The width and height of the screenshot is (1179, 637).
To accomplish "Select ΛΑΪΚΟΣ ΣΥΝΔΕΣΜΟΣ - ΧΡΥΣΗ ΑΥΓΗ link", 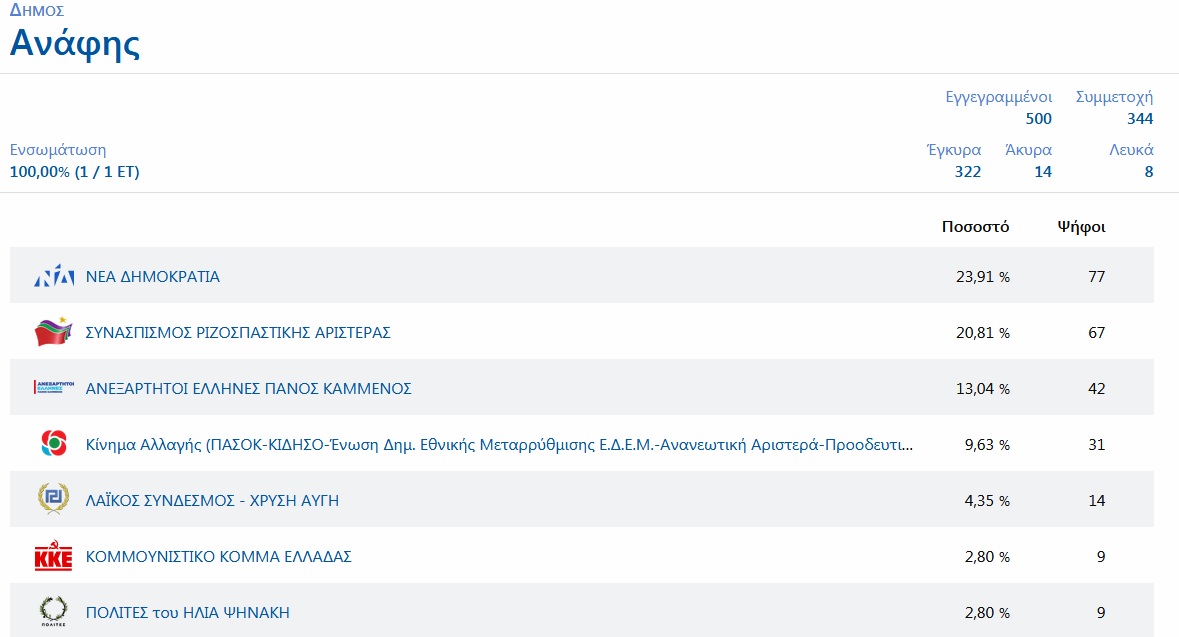I will (x=212, y=501).
